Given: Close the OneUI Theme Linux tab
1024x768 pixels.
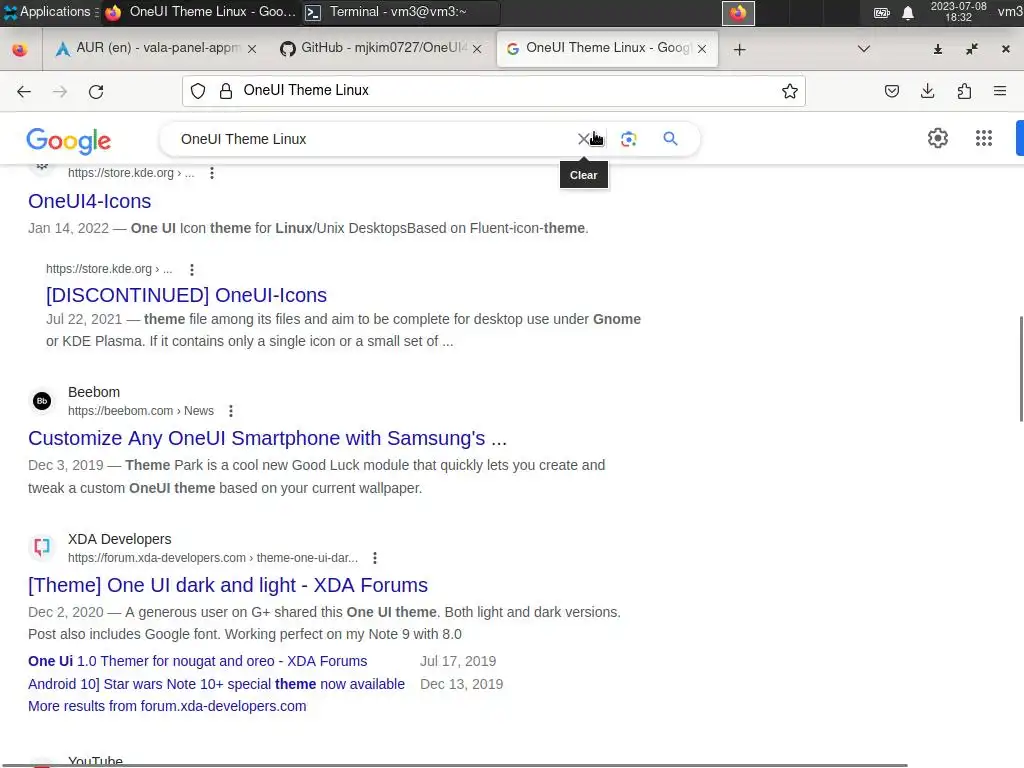Looking at the screenshot, I should [702, 49].
